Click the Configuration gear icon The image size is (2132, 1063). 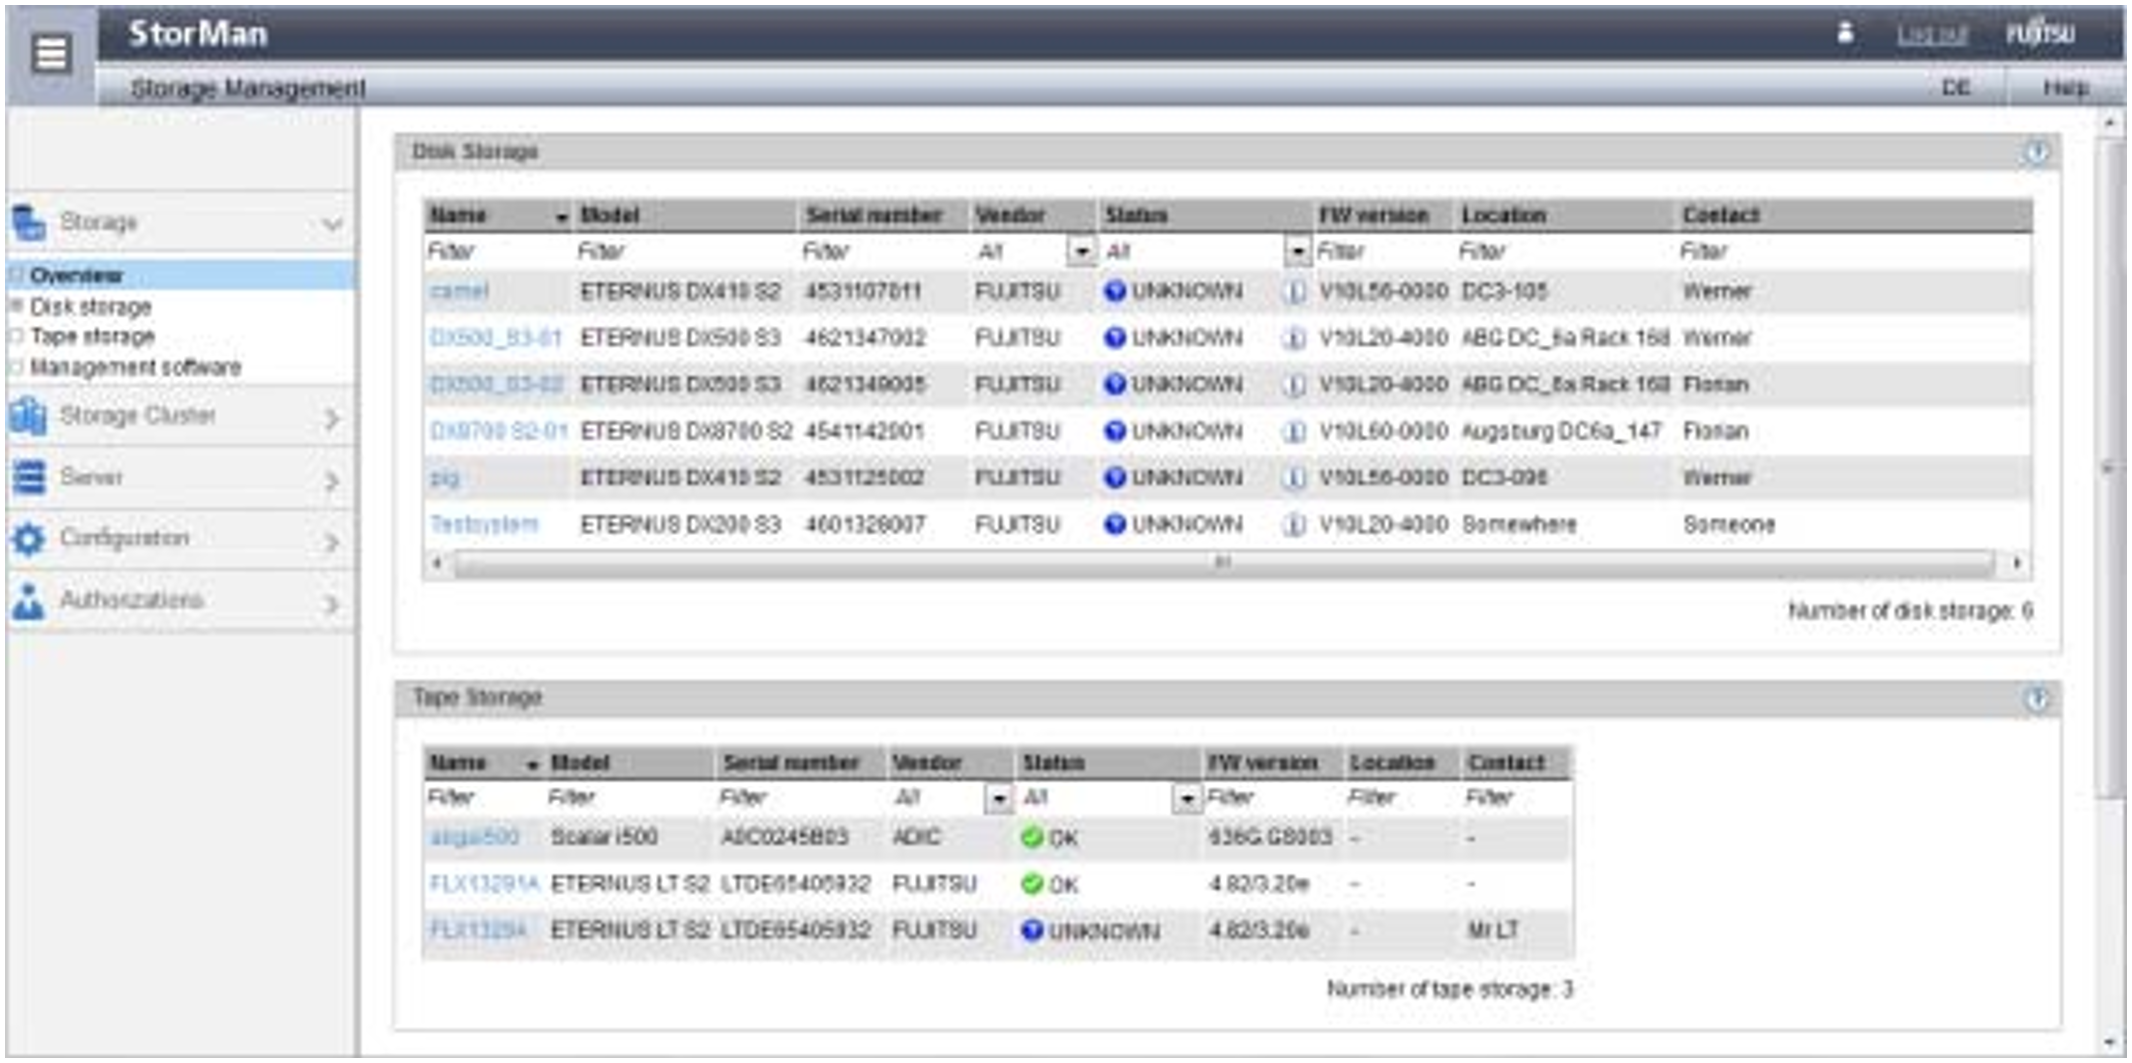tap(28, 539)
